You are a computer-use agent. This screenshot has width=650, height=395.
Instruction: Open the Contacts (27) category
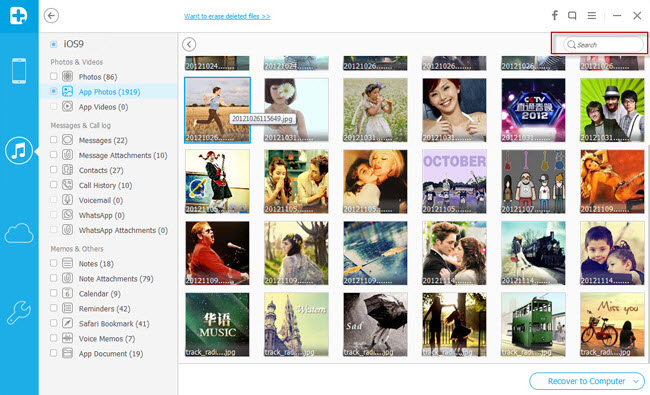[101, 170]
